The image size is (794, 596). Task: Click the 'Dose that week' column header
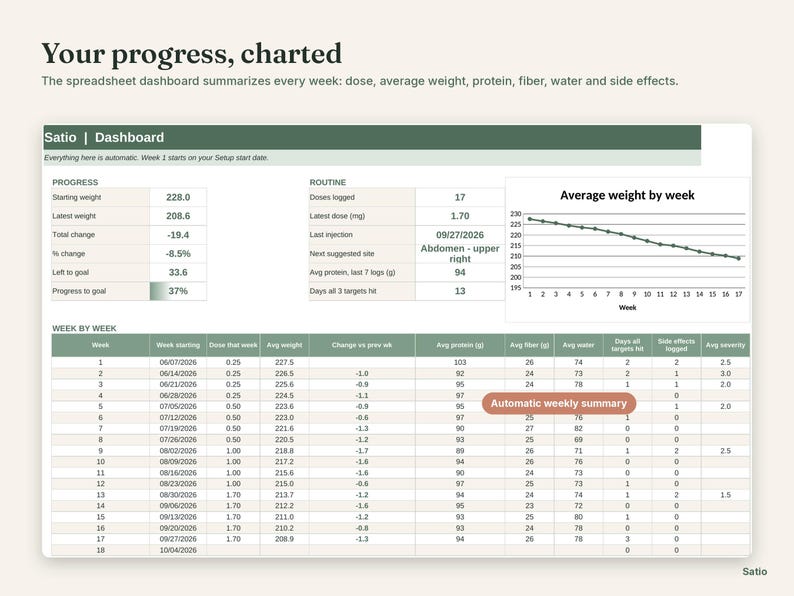click(233, 345)
